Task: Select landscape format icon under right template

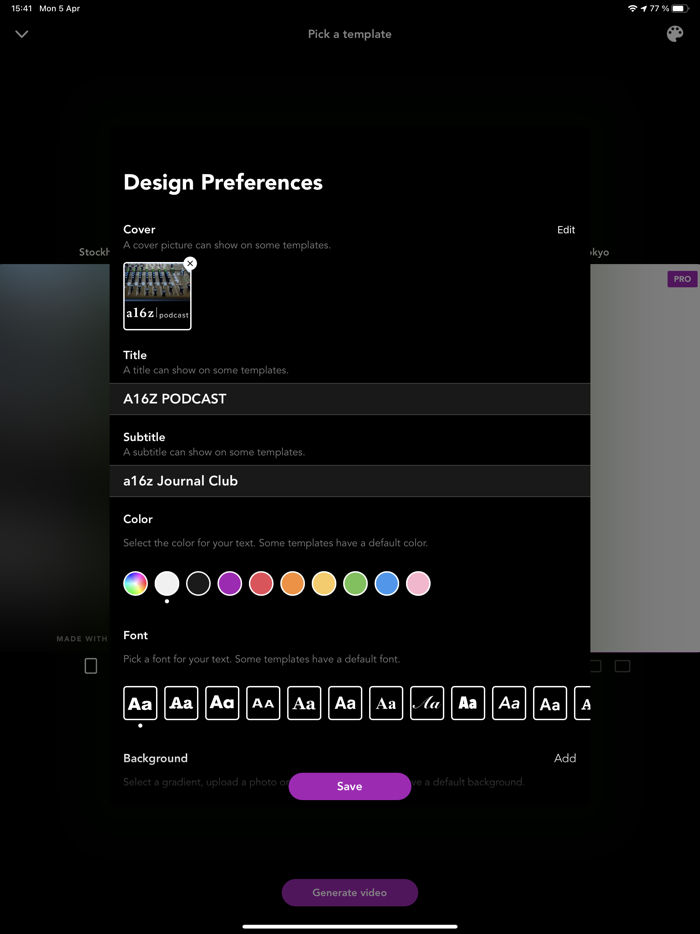Action: click(623, 666)
